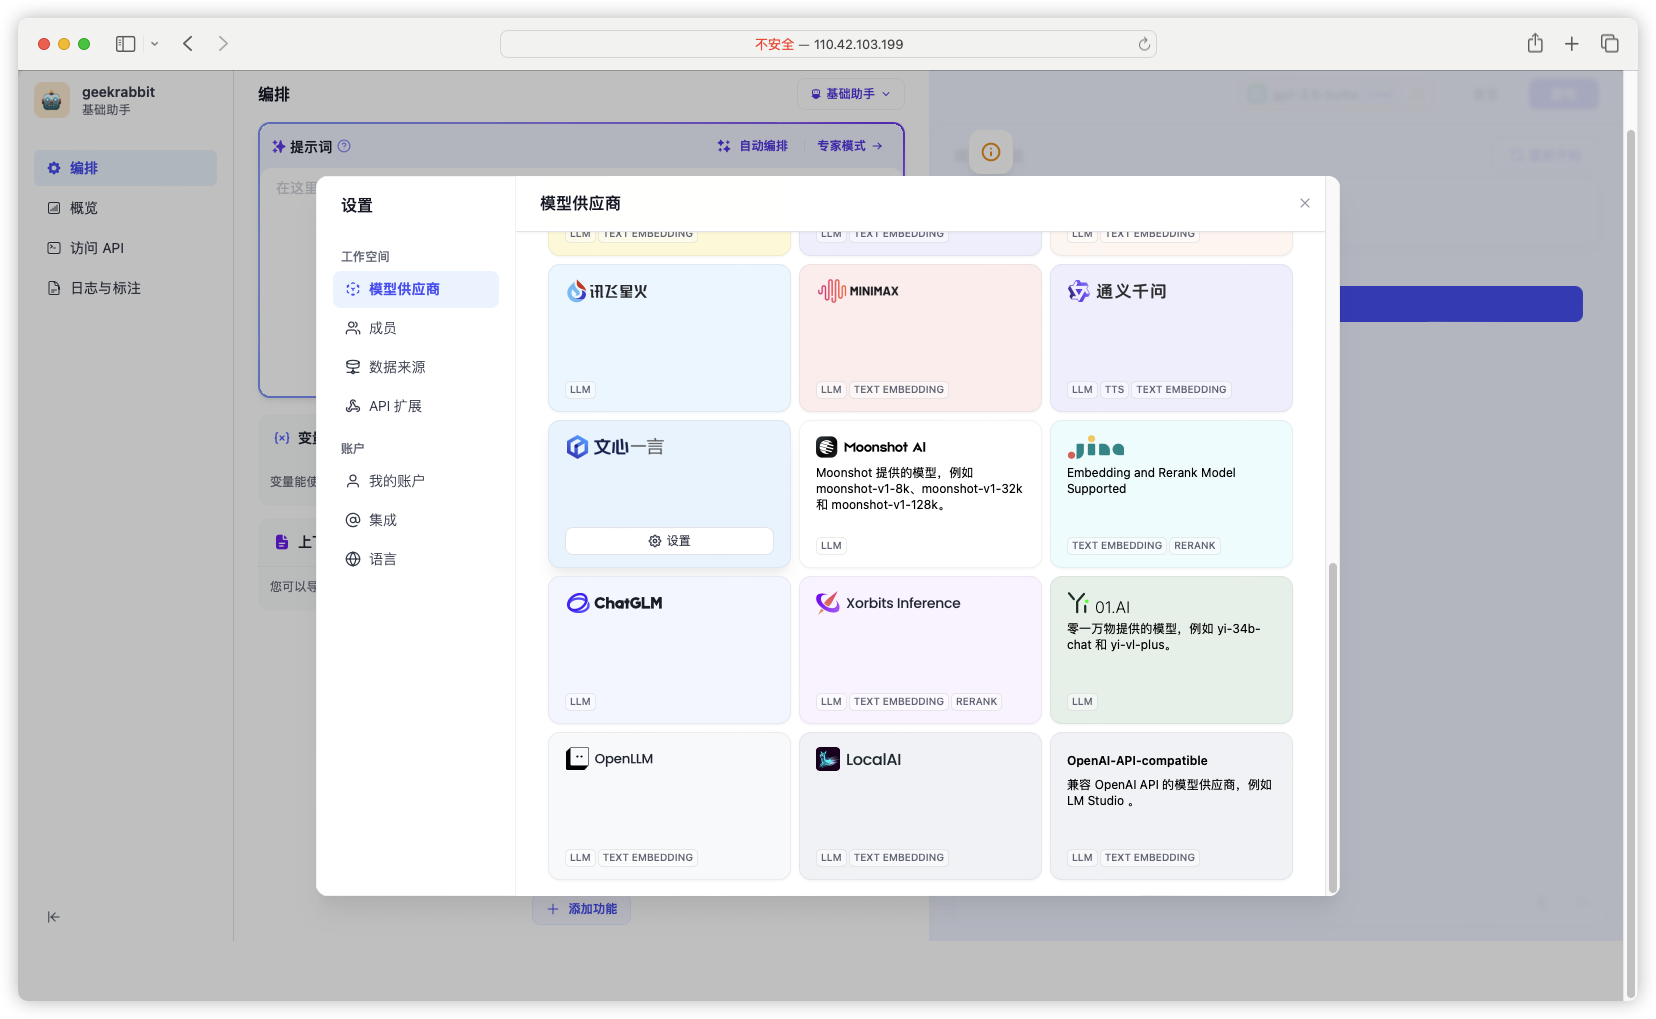Click the 成员 people icon
This screenshot has height=1019, width=1656.
pyautogui.click(x=353, y=328)
